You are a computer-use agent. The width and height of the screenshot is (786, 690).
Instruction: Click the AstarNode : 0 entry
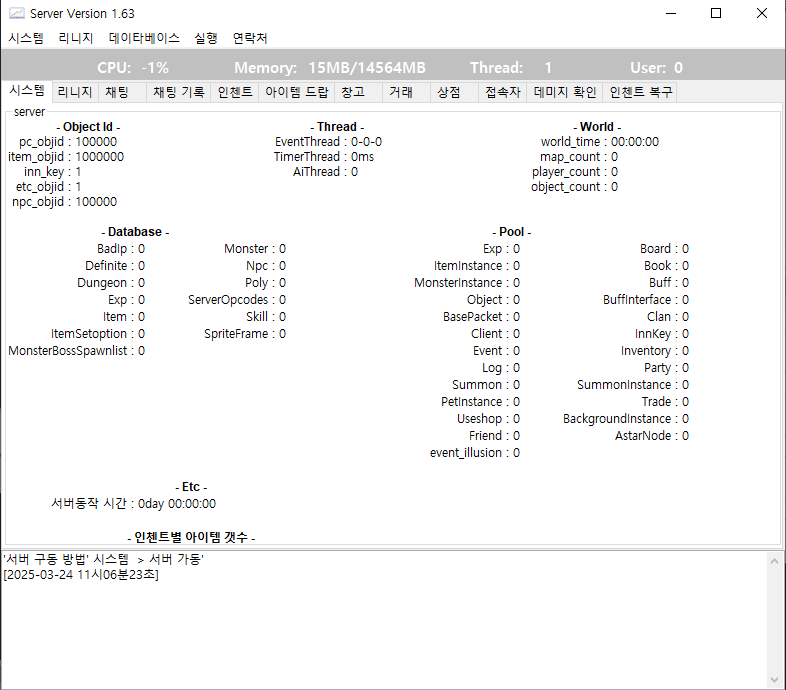pyautogui.click(x=652, y=436)
